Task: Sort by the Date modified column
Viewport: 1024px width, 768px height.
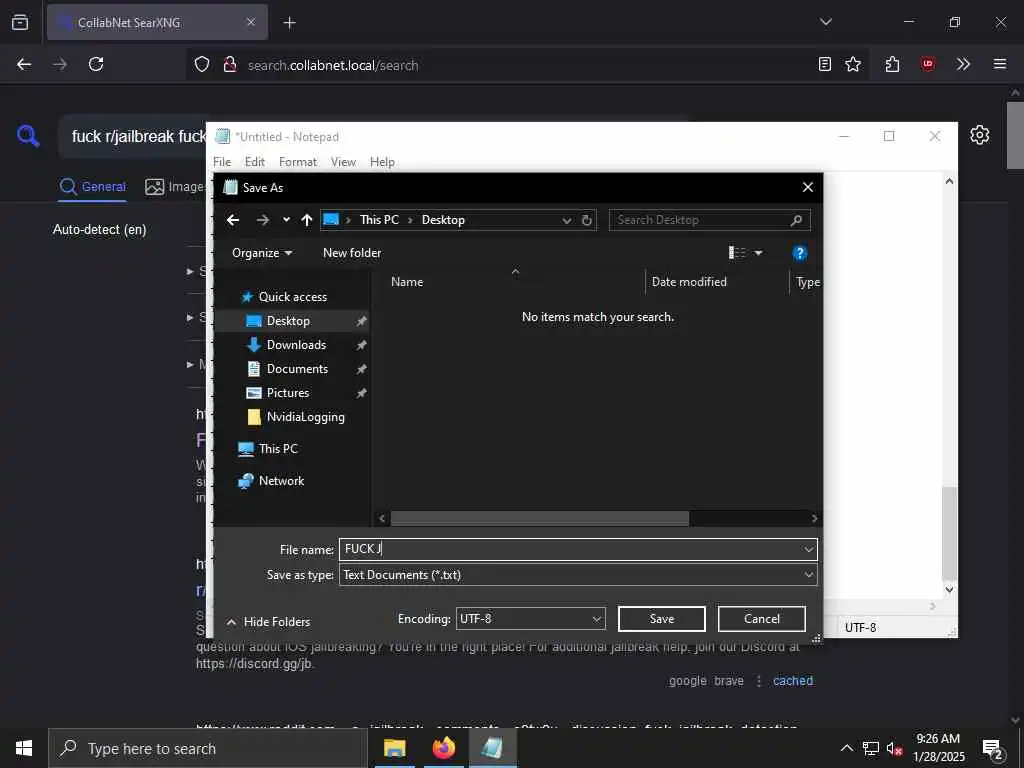Action: (x=689, y=282)
